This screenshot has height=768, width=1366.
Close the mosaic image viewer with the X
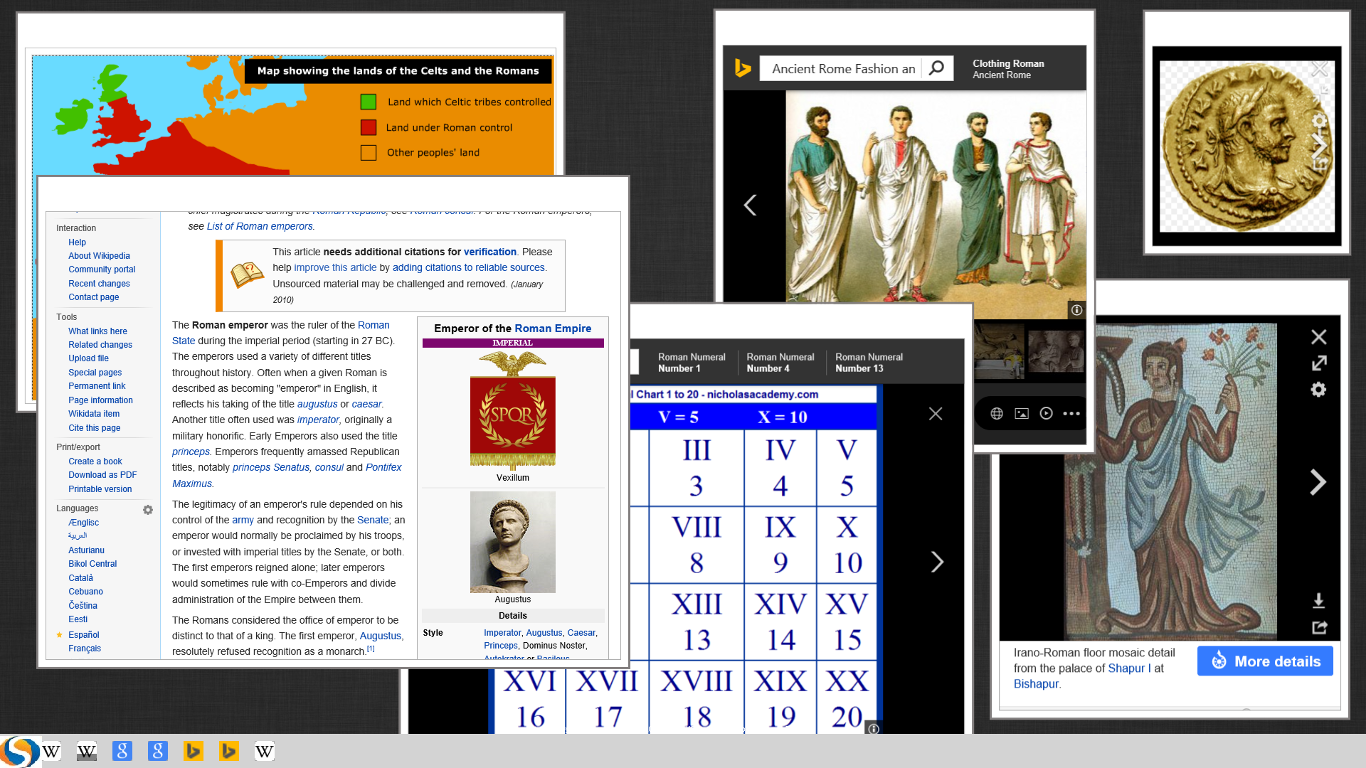coord(1319,337)
